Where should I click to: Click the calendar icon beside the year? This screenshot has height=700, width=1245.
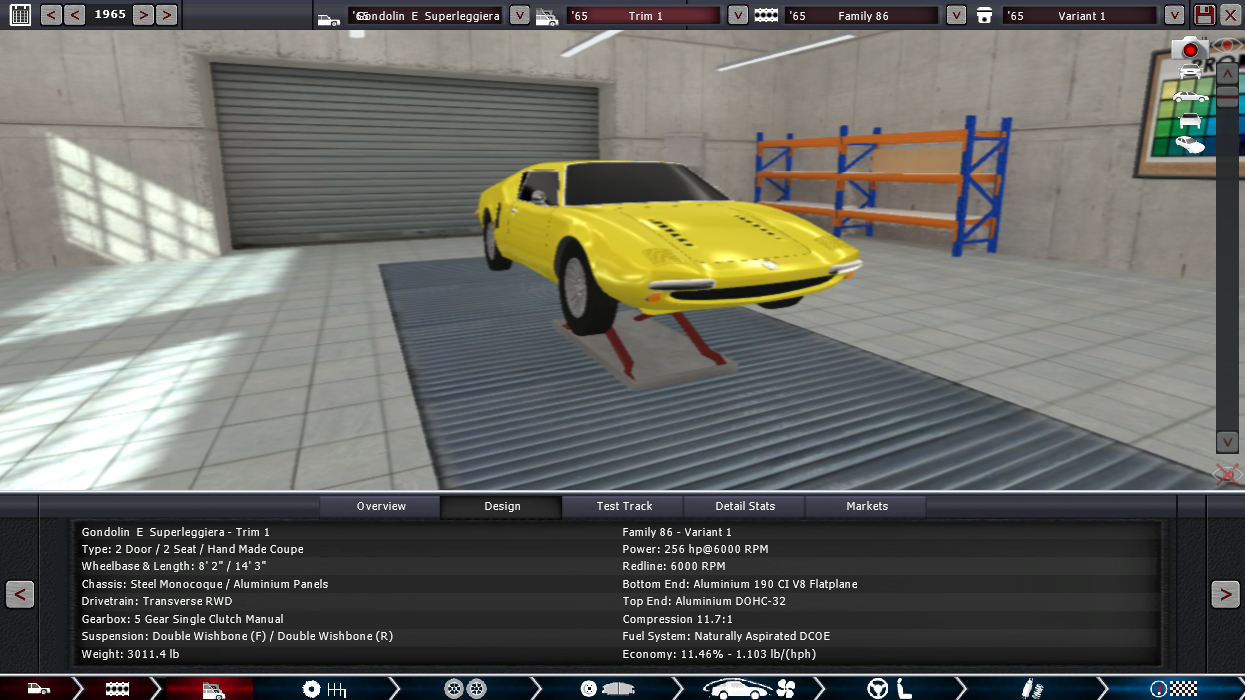point(20,15)
